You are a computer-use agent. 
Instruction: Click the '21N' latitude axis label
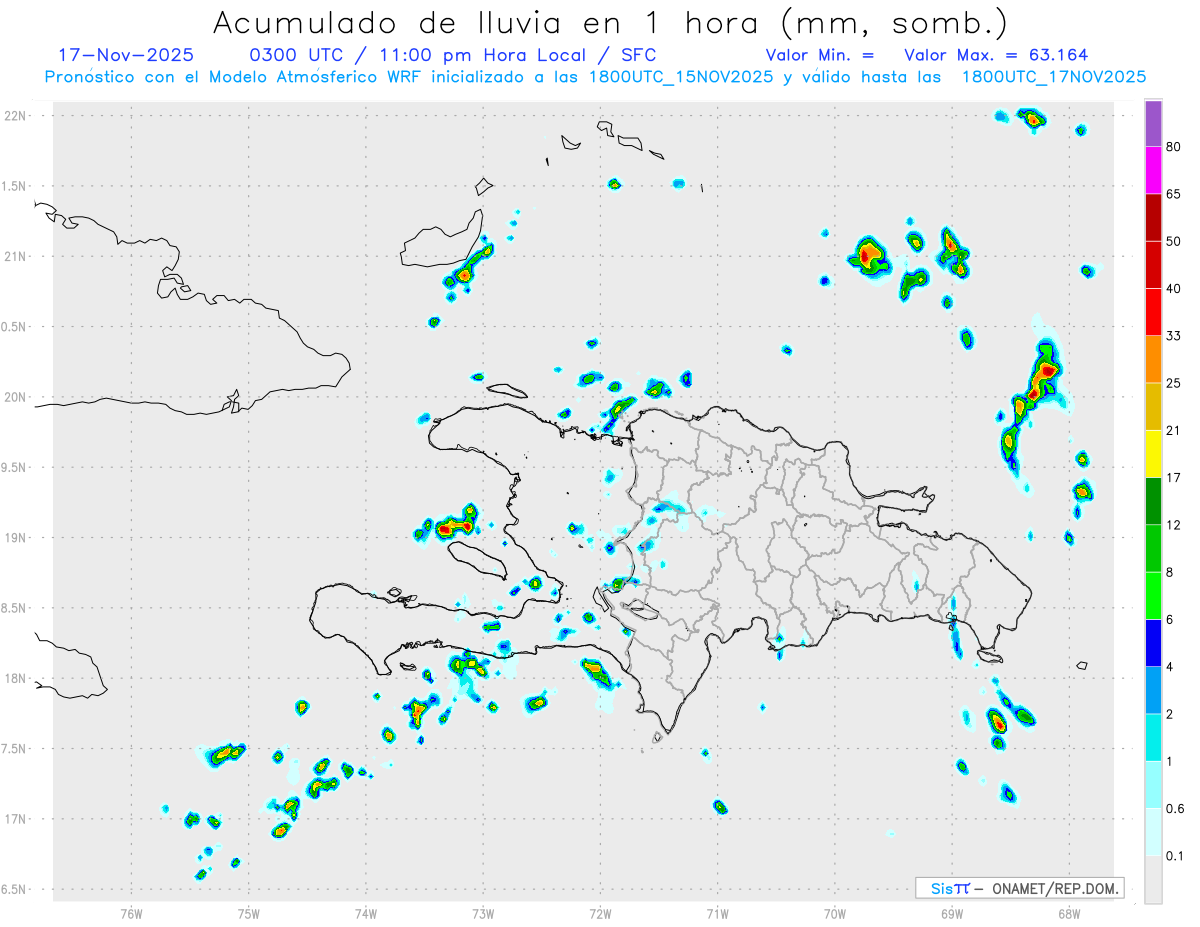[x=16, y=256]
